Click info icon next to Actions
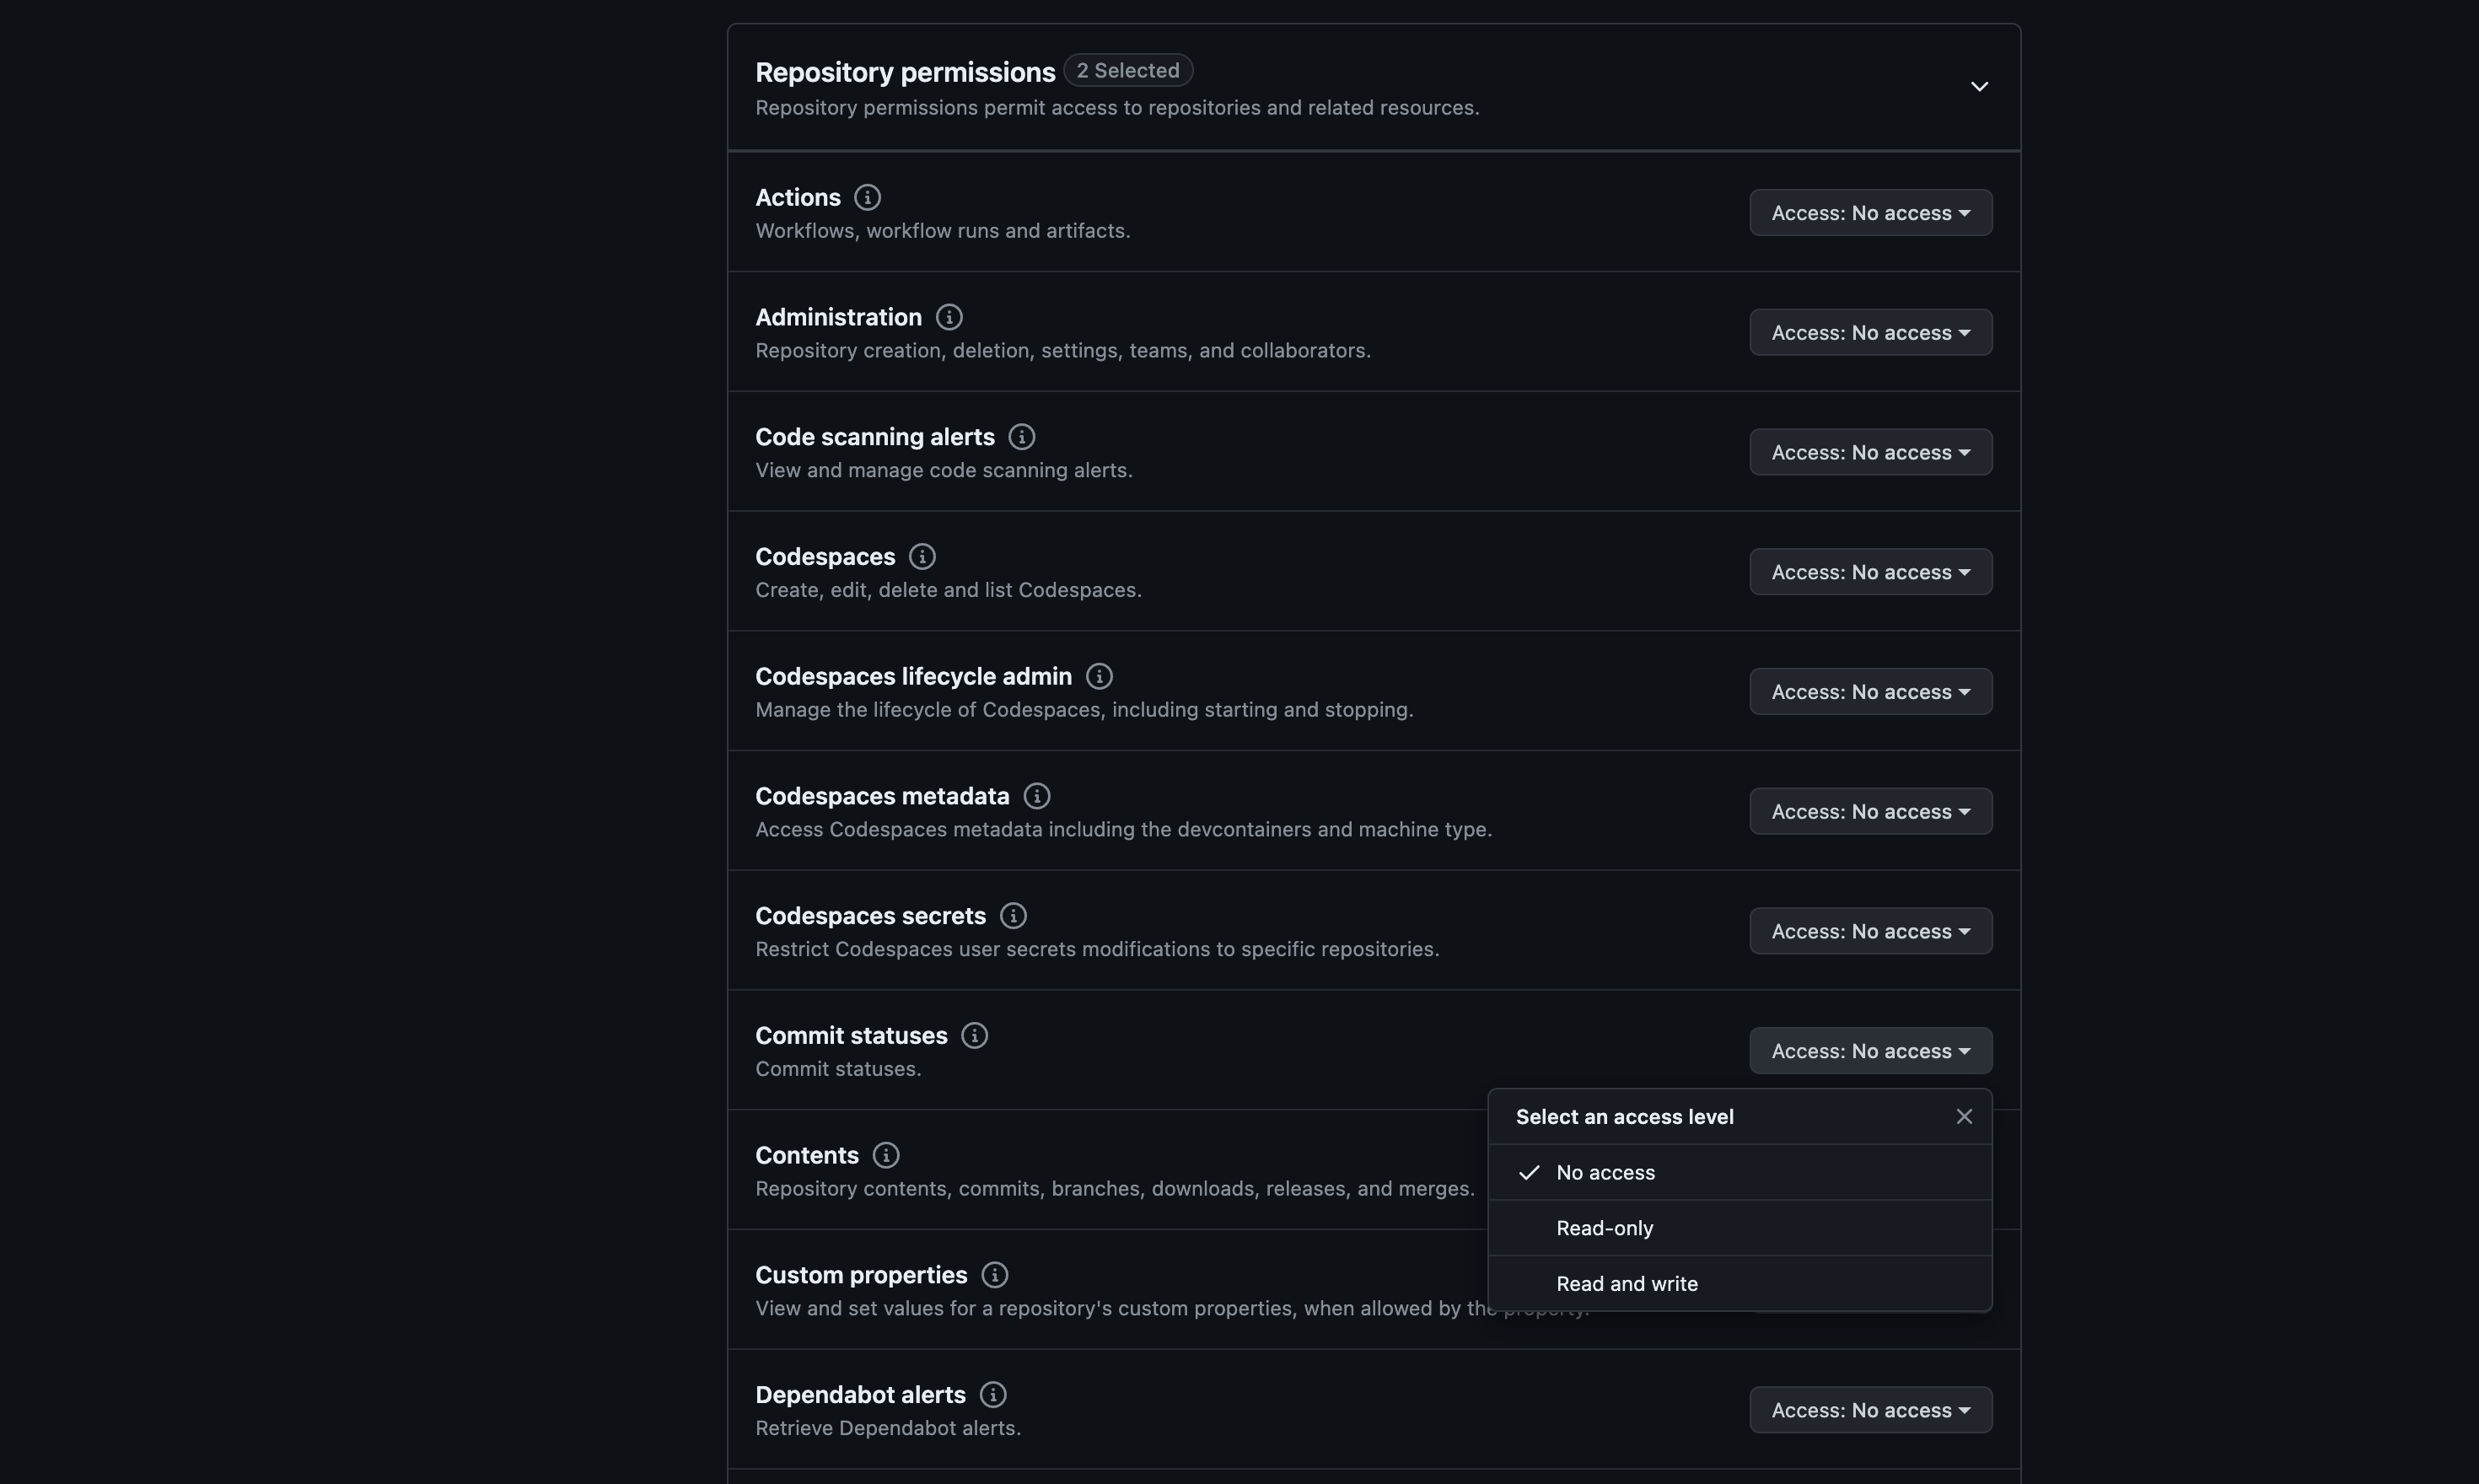Screen dimensions: 2479x1484 (867, 197)
